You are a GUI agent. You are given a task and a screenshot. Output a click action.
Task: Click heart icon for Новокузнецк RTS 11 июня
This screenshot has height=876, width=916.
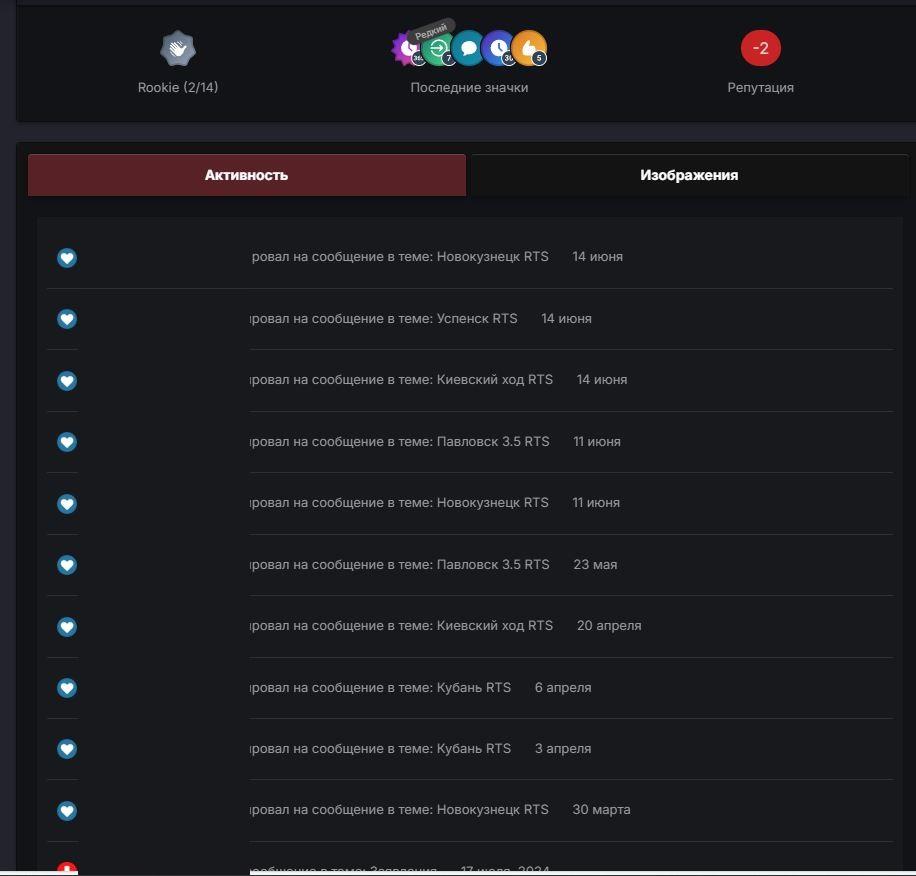[x=67, y=503]
